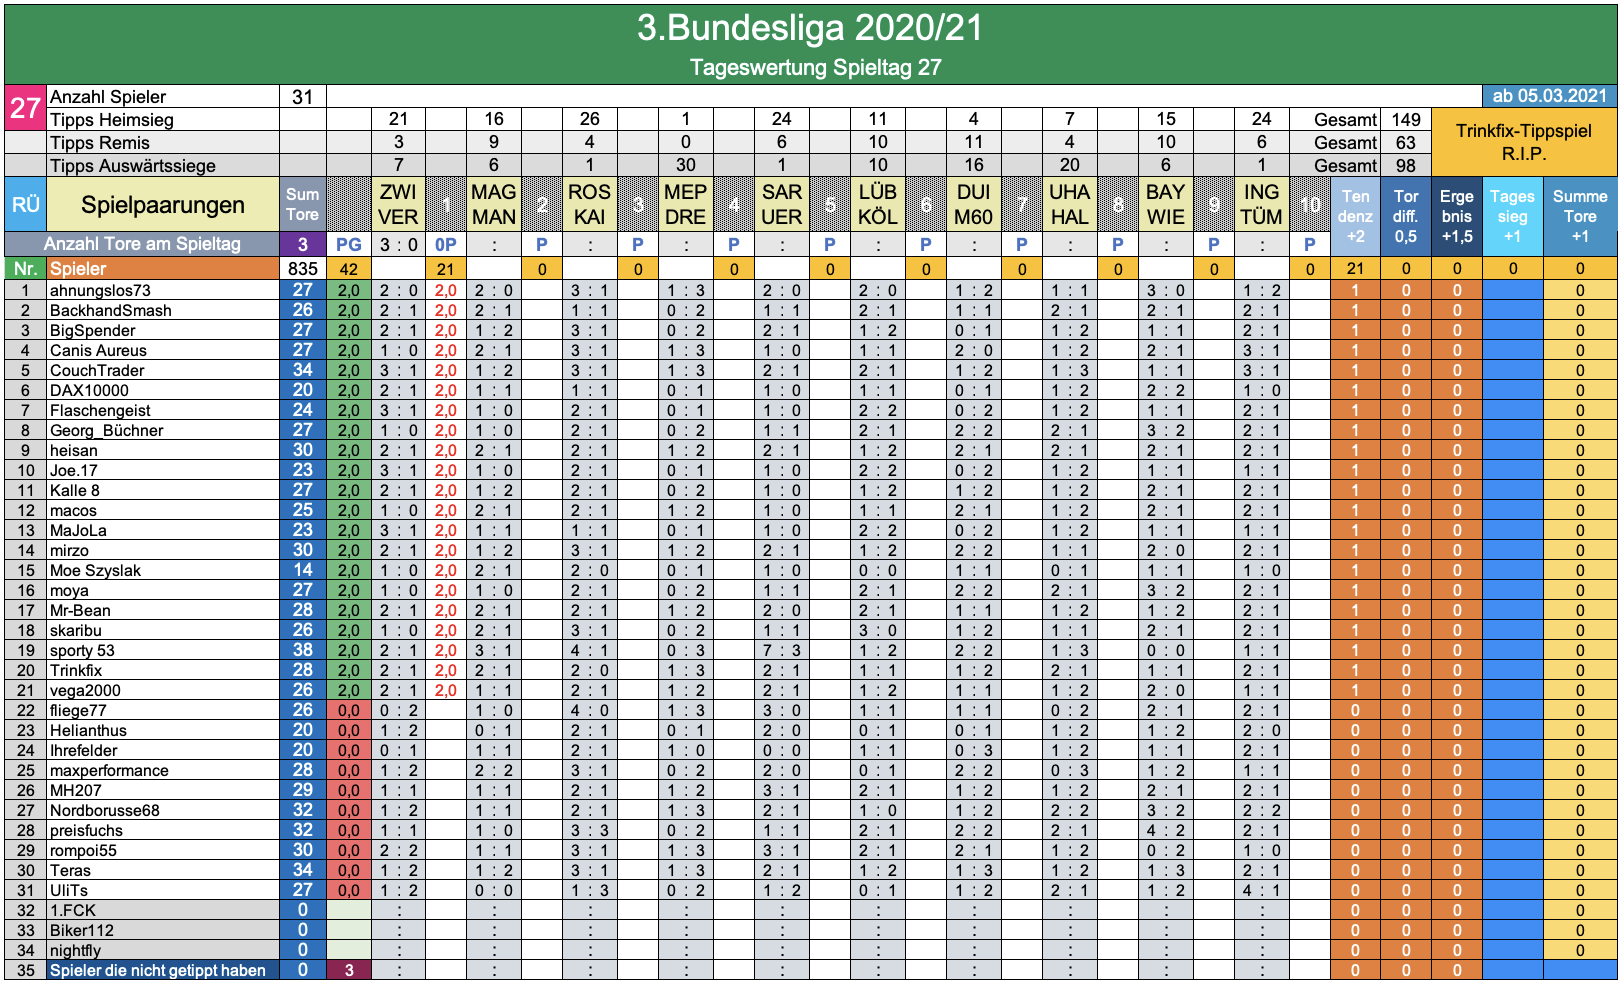The width and height of the screenshot is (1620, 982).
Task: Click the 'Tipps Heimsieg' row label
Action: pos(112,120)
